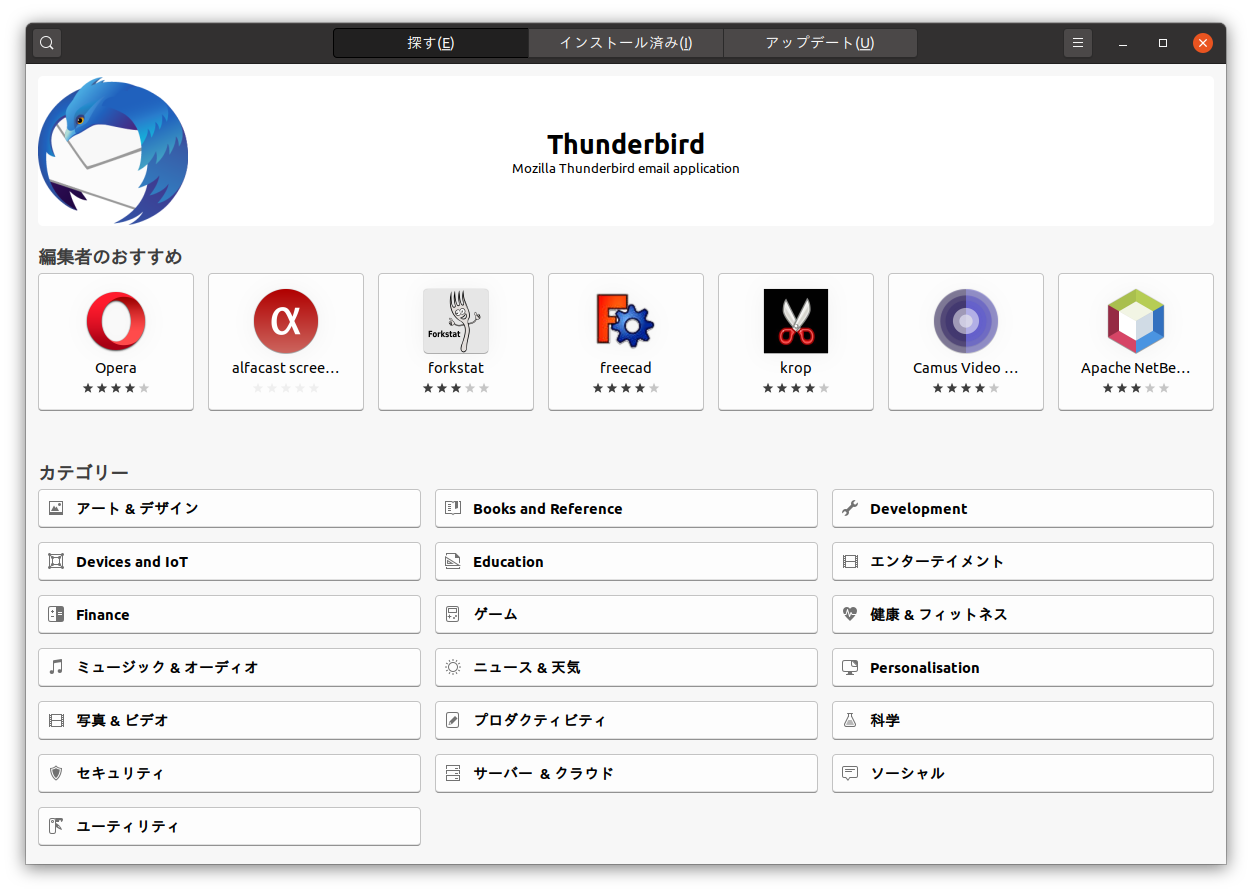
Task: Open the エンターテイメント category
Action: (x=1023, y=561)
